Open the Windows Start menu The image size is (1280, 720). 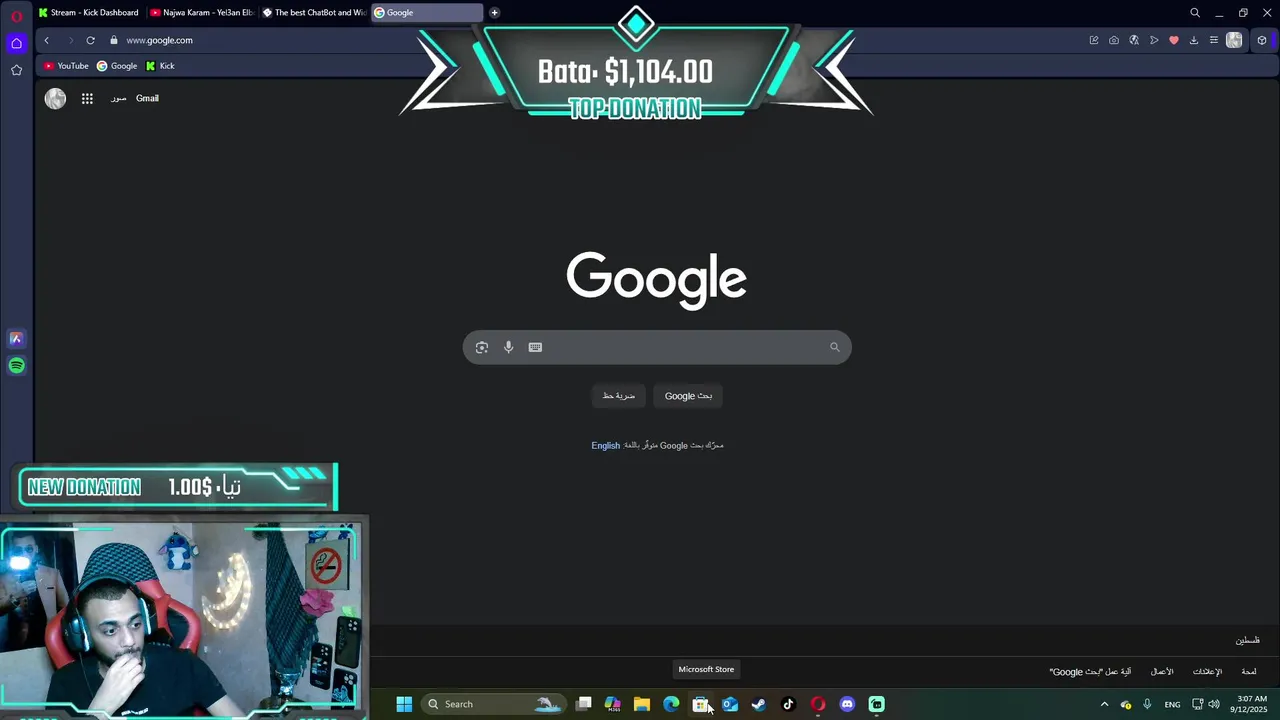point(404,704)
